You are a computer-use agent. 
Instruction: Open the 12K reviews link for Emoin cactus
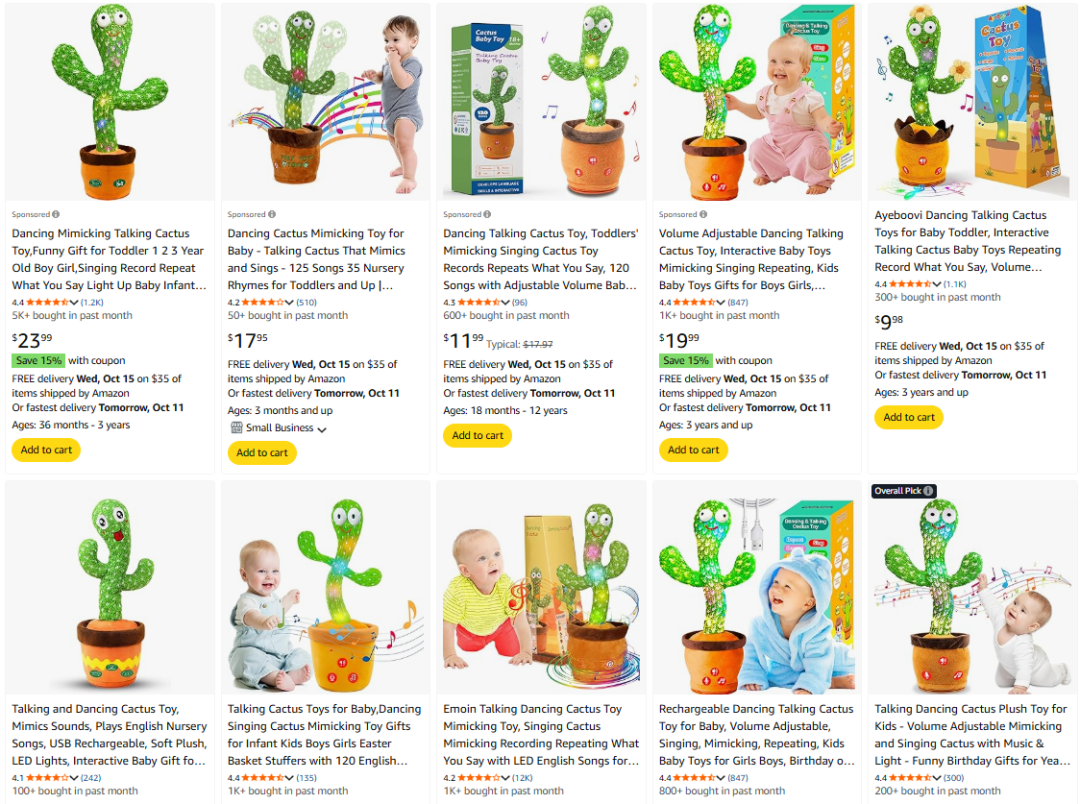tap(522, 778)
